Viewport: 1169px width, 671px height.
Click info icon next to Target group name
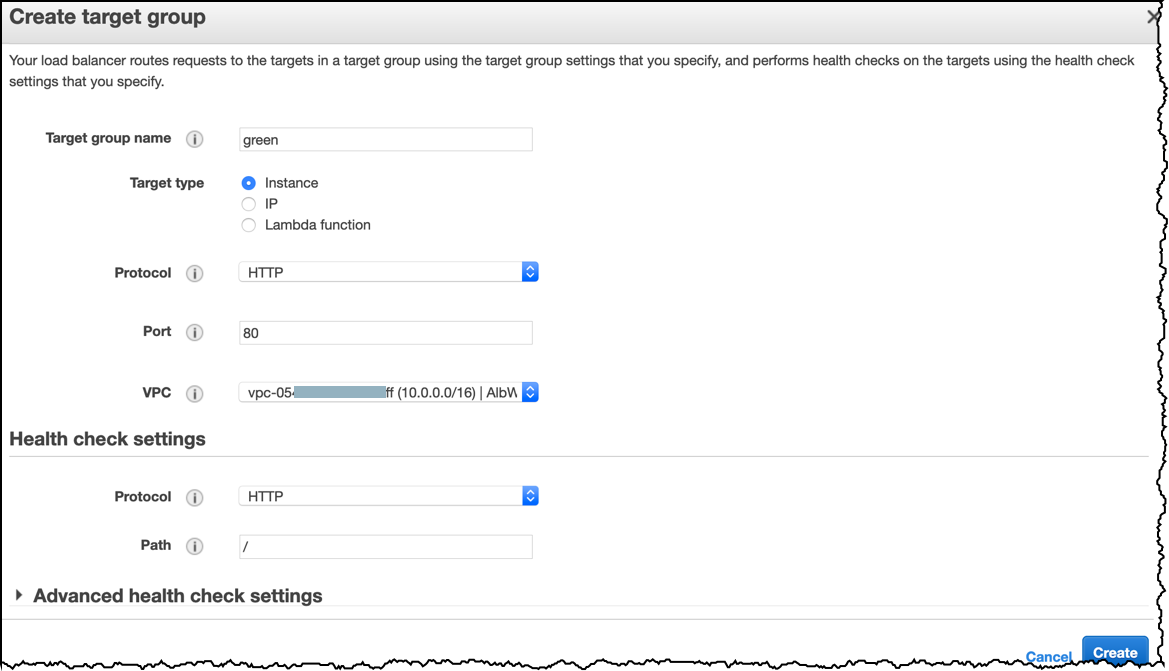(195, 139)
